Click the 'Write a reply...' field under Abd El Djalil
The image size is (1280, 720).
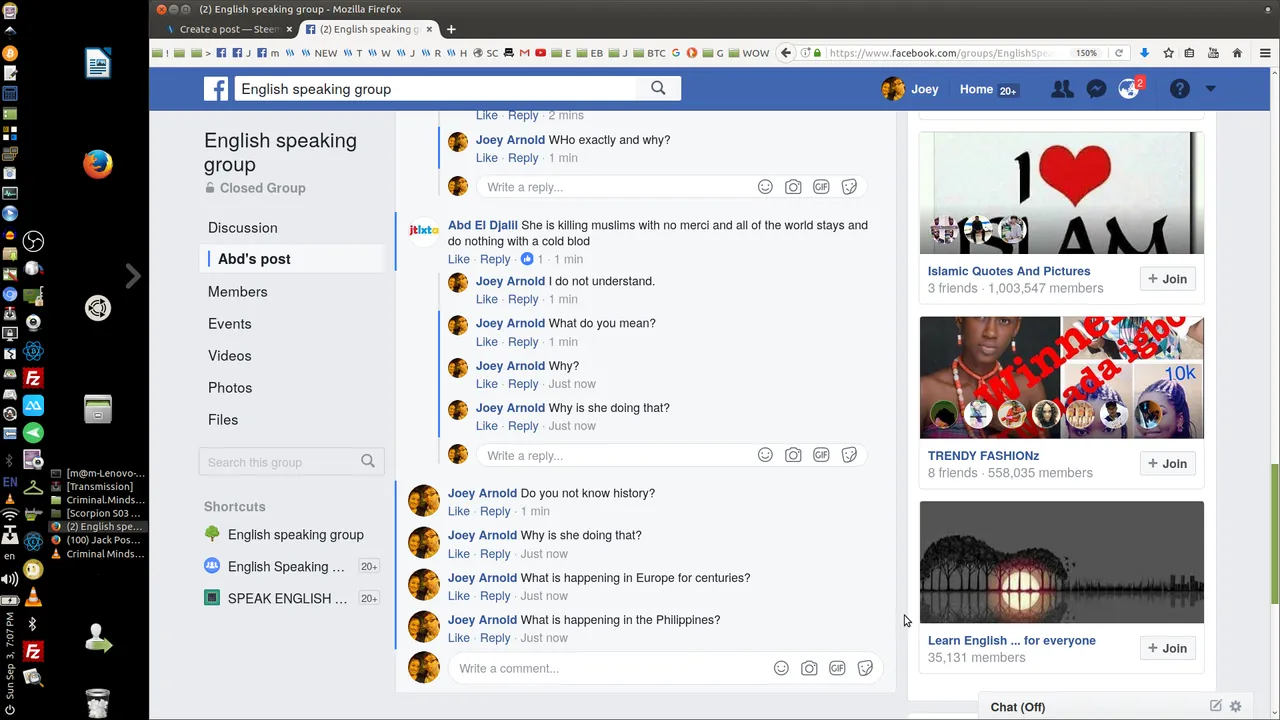tap(616, 455)
